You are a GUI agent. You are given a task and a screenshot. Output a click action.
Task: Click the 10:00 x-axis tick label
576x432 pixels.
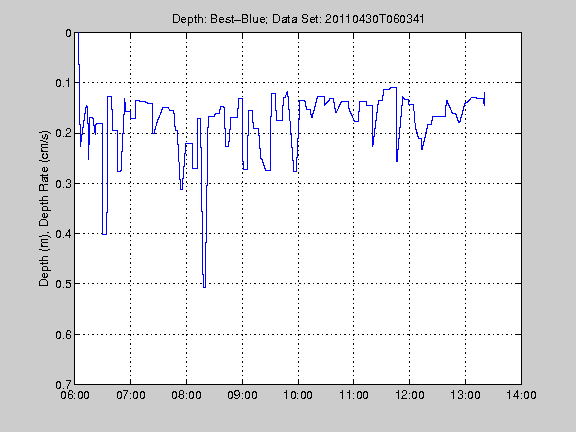point(298,395)
